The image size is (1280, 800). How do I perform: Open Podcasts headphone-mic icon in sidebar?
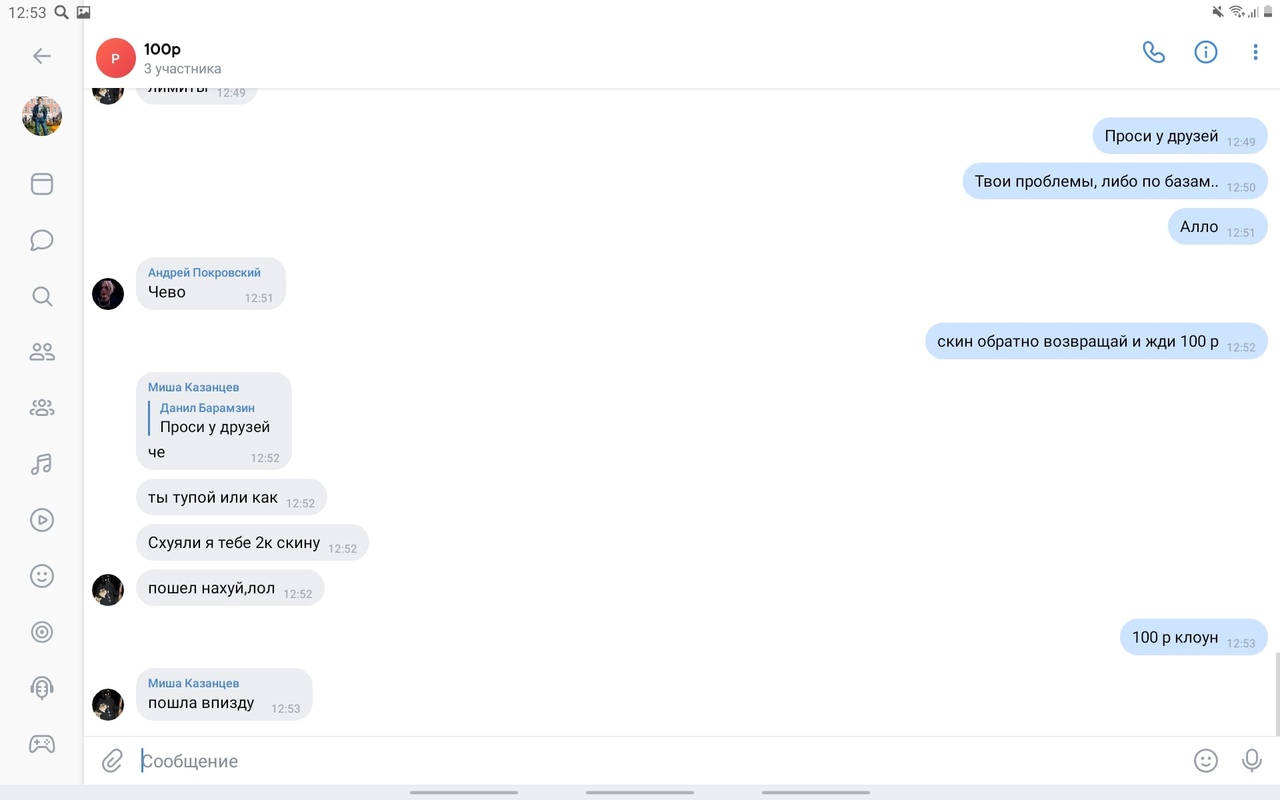pyautogui.click(x=42, y=688)
